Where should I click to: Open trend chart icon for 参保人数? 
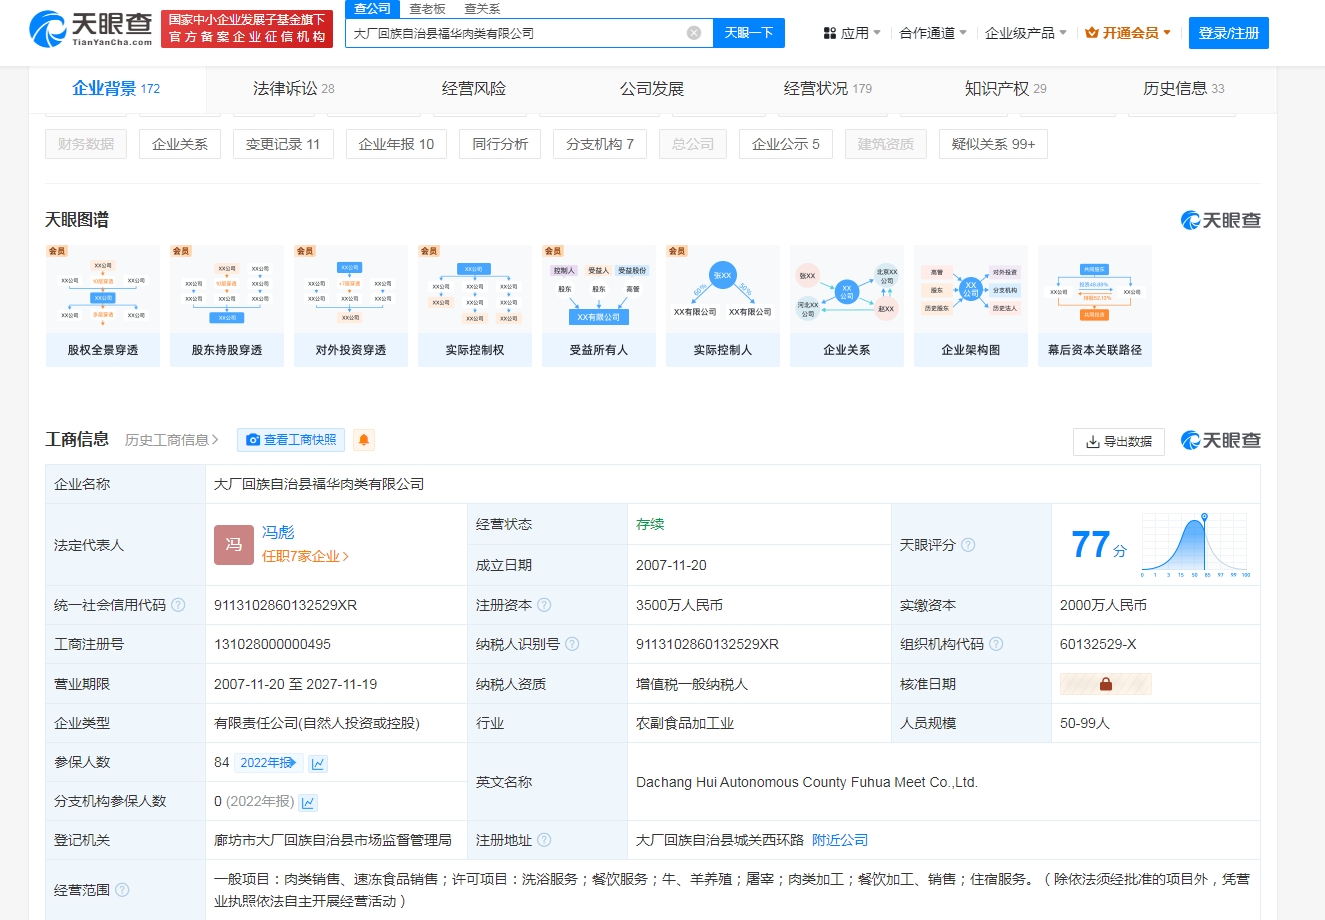[x=318, y=763]
